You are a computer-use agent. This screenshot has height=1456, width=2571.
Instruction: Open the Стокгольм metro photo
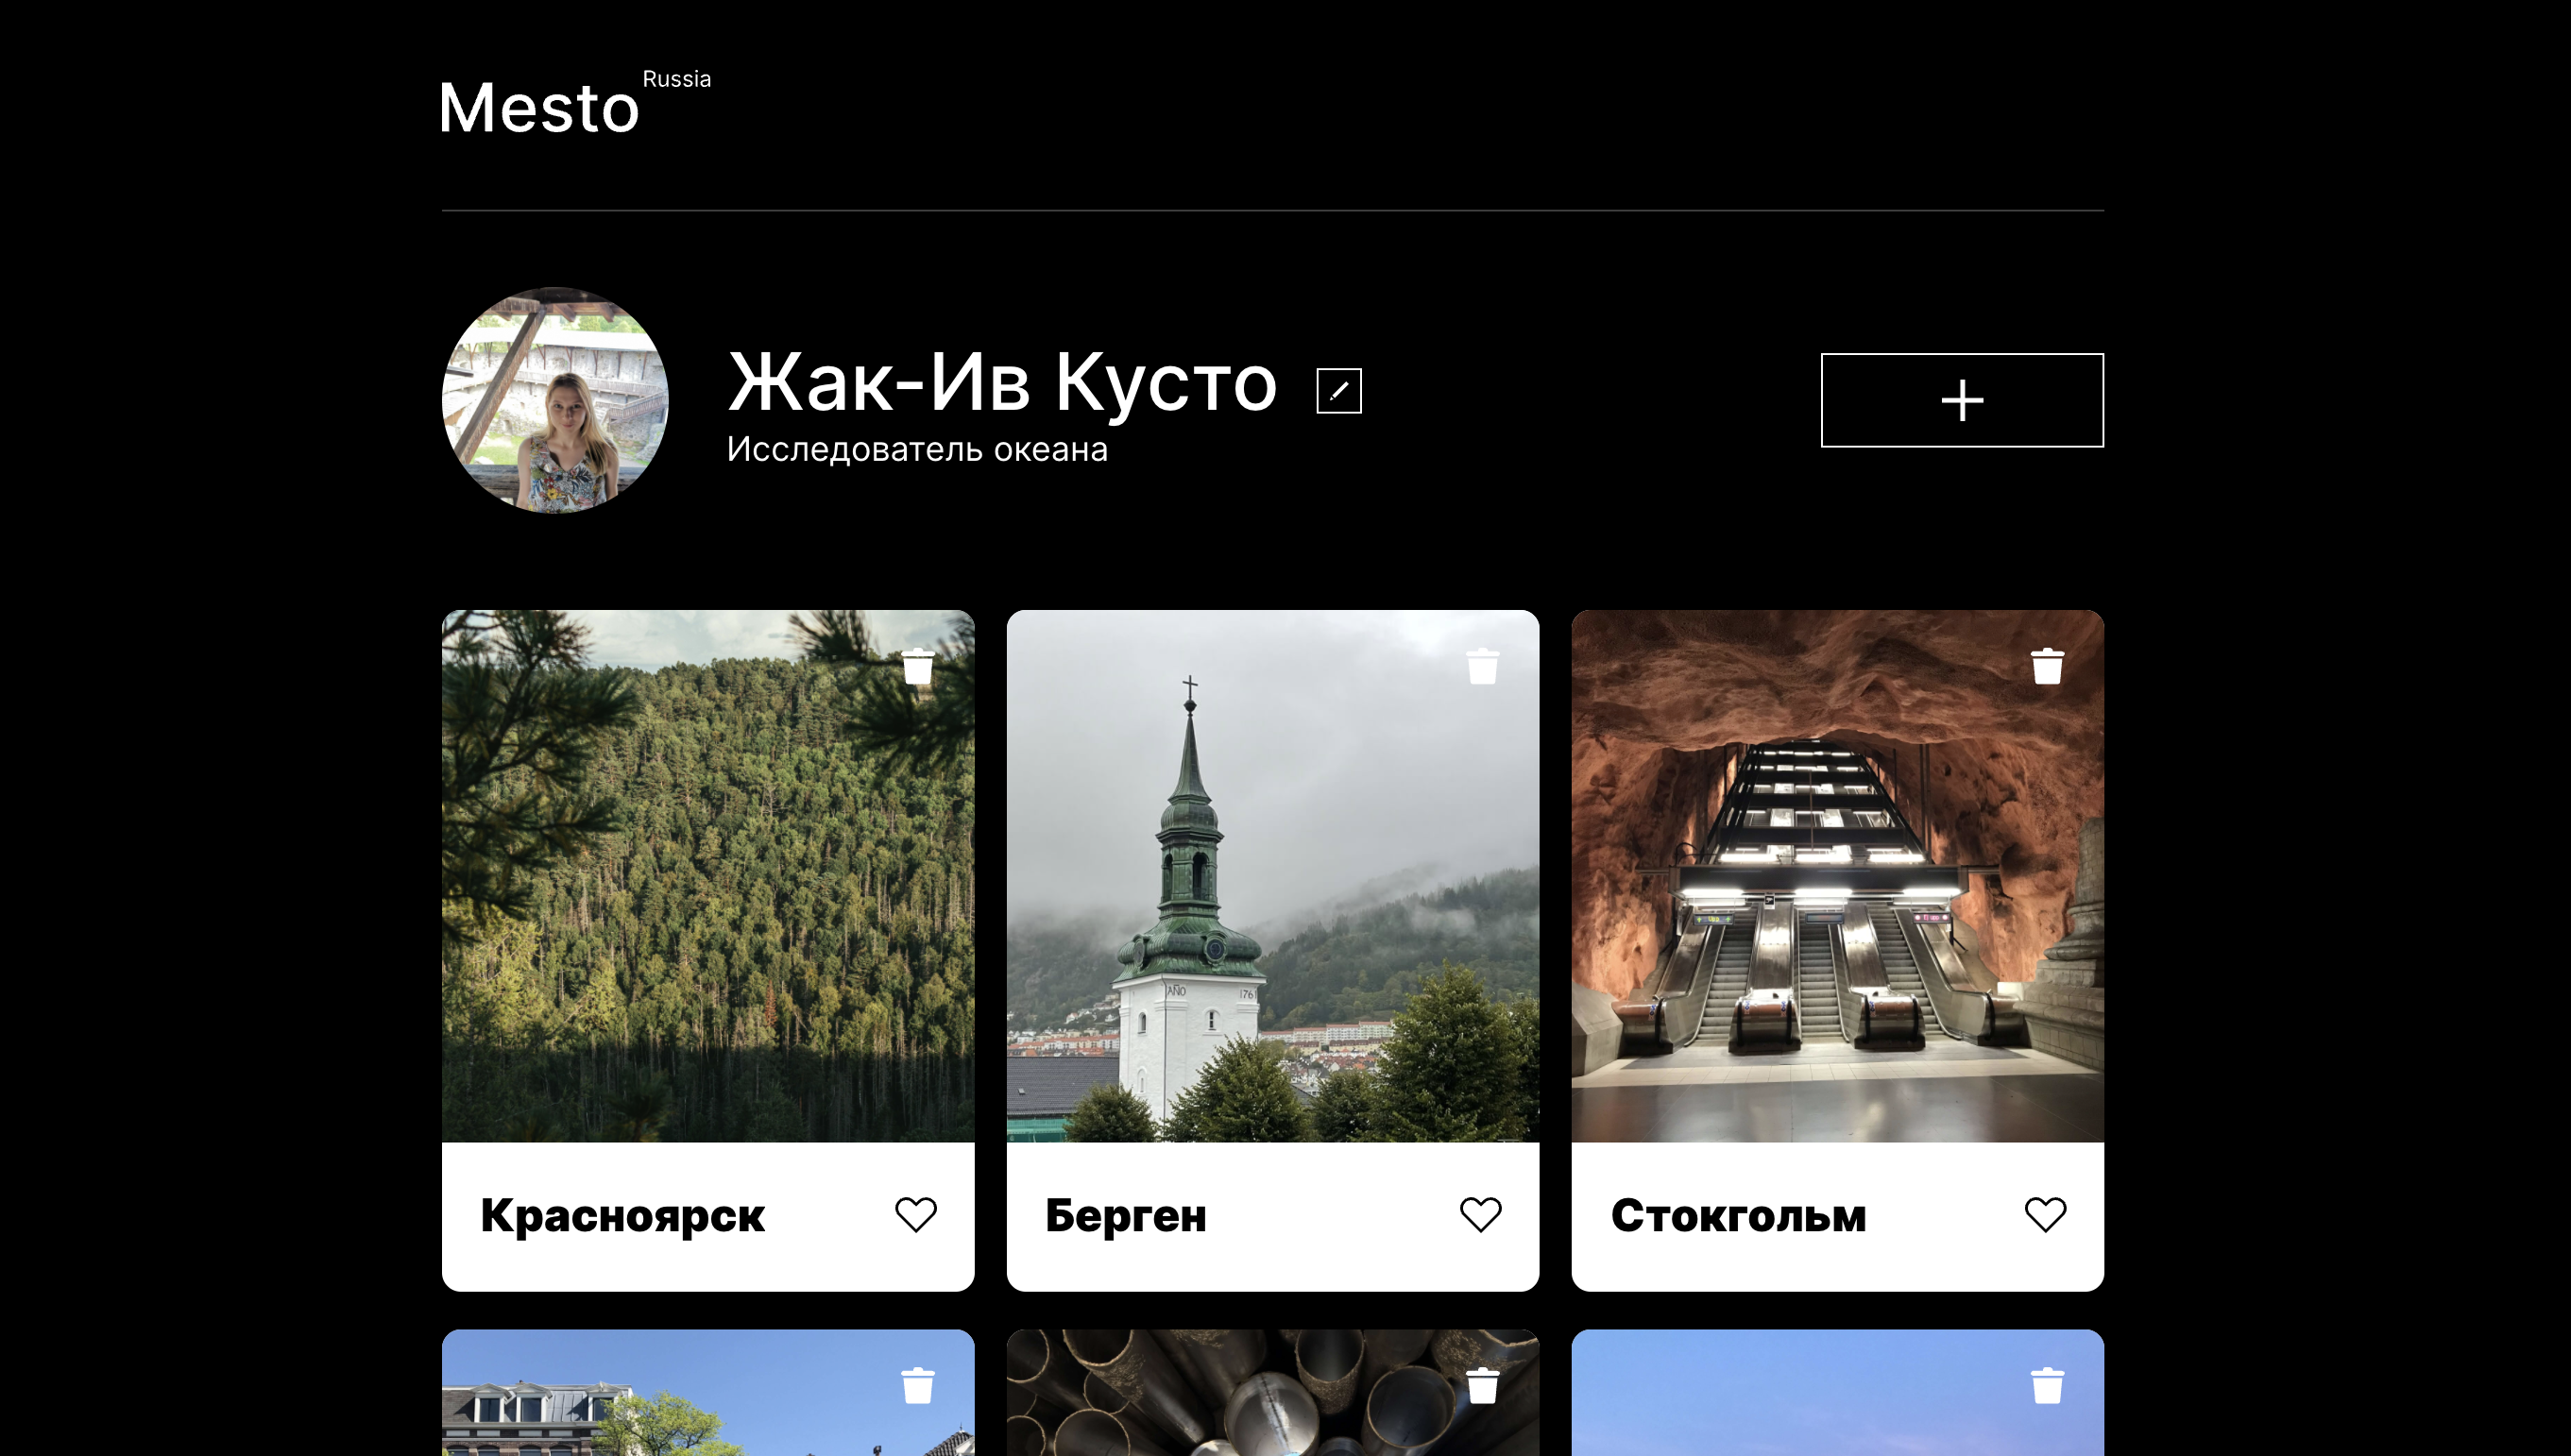coord(1838,876)
